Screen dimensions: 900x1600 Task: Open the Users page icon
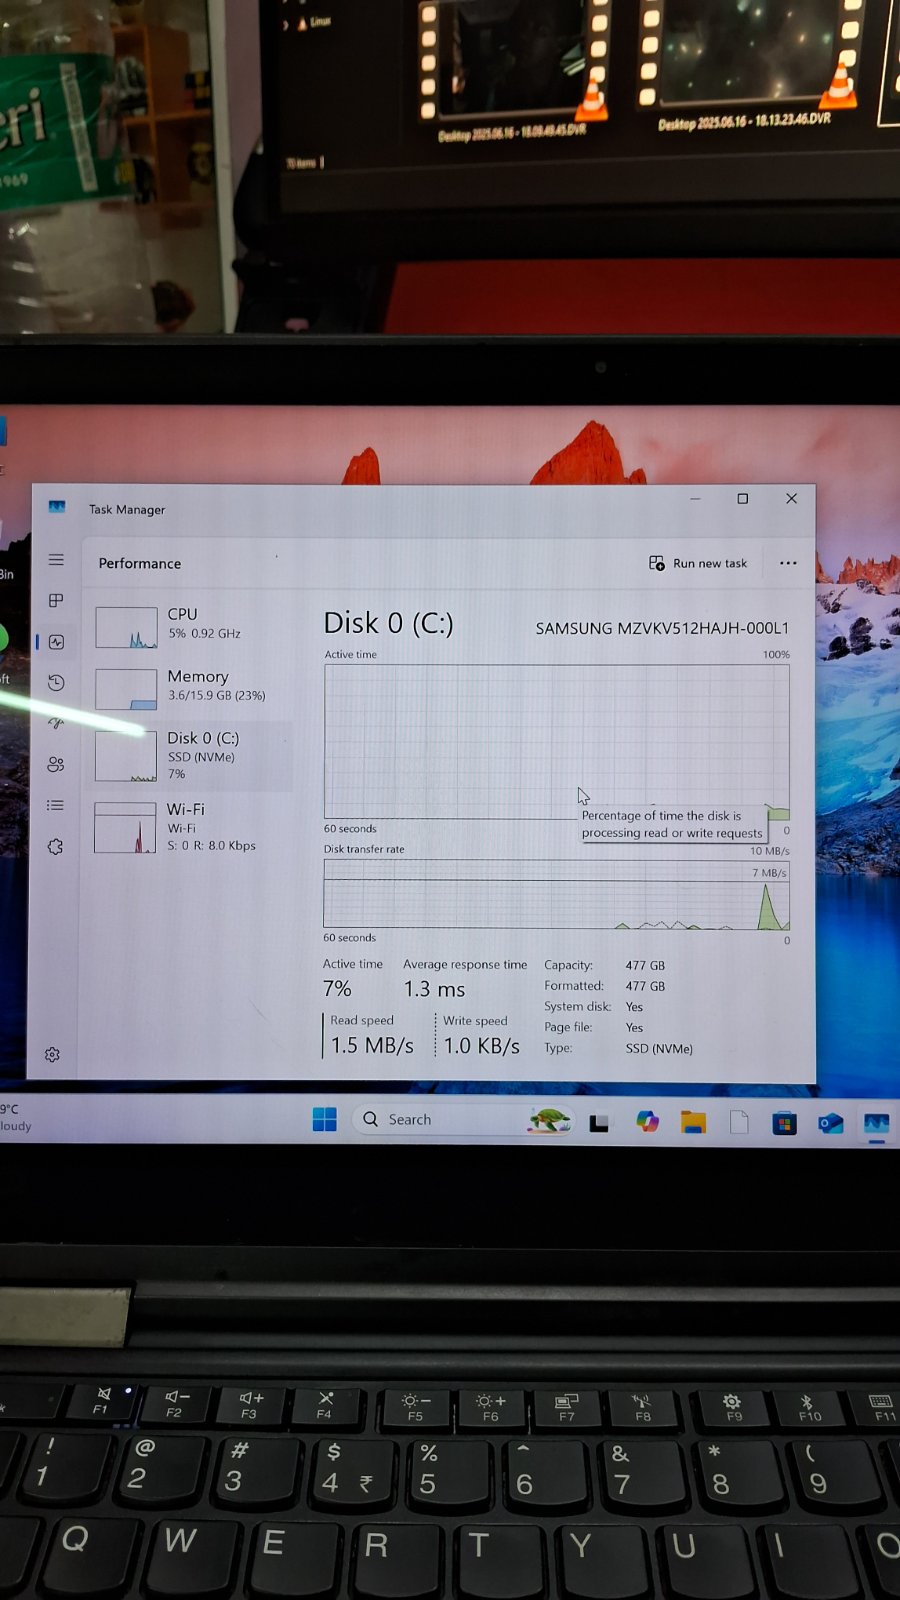click(56, 764)
